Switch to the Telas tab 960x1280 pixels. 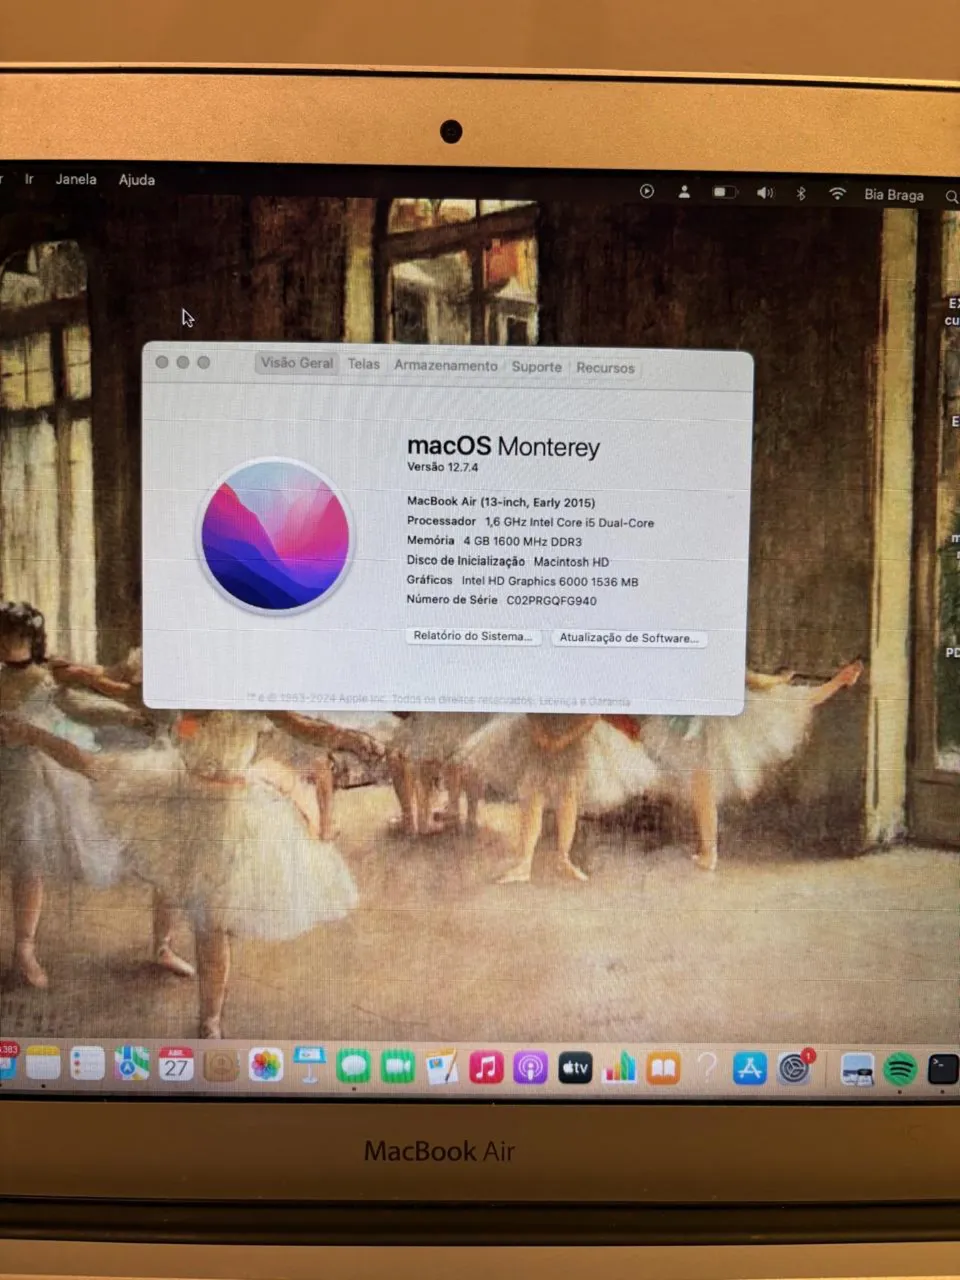point(364,364)
